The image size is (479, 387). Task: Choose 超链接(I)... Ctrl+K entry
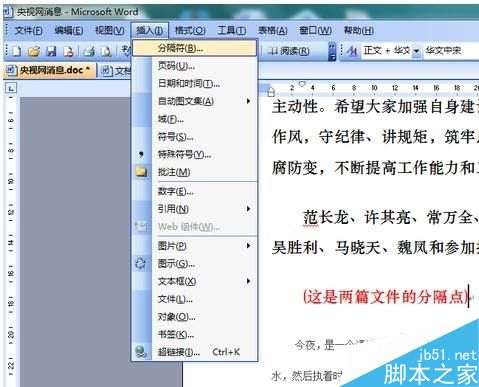(x=194, y=352)
